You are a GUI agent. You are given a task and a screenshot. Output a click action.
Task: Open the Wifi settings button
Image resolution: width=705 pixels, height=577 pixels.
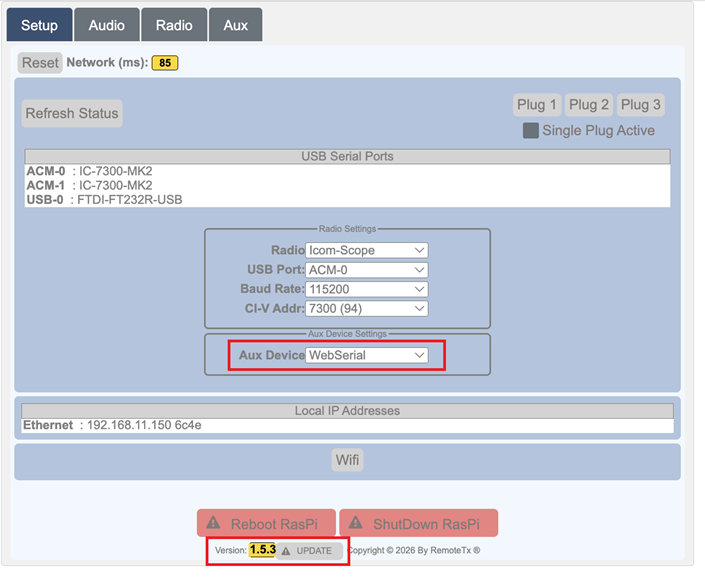347,460
